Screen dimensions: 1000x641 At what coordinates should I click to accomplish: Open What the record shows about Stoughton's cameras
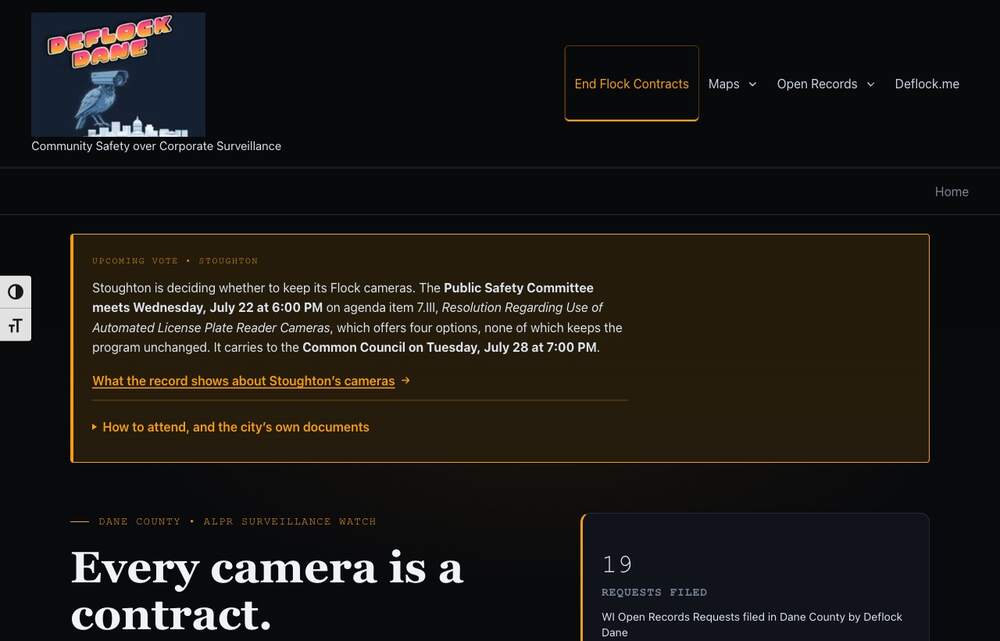coord(244,381)
